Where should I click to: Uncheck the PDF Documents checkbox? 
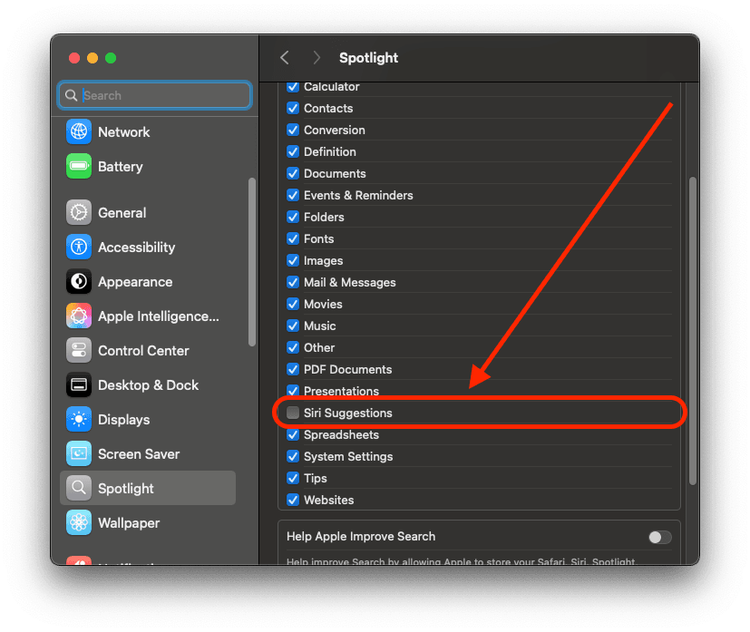(293, 369)
